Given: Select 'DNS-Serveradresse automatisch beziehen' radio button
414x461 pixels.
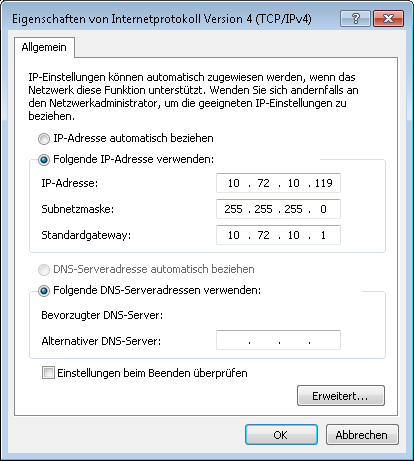Looking at the screenshot, I should pyautogui.click(x=44, y=269).
